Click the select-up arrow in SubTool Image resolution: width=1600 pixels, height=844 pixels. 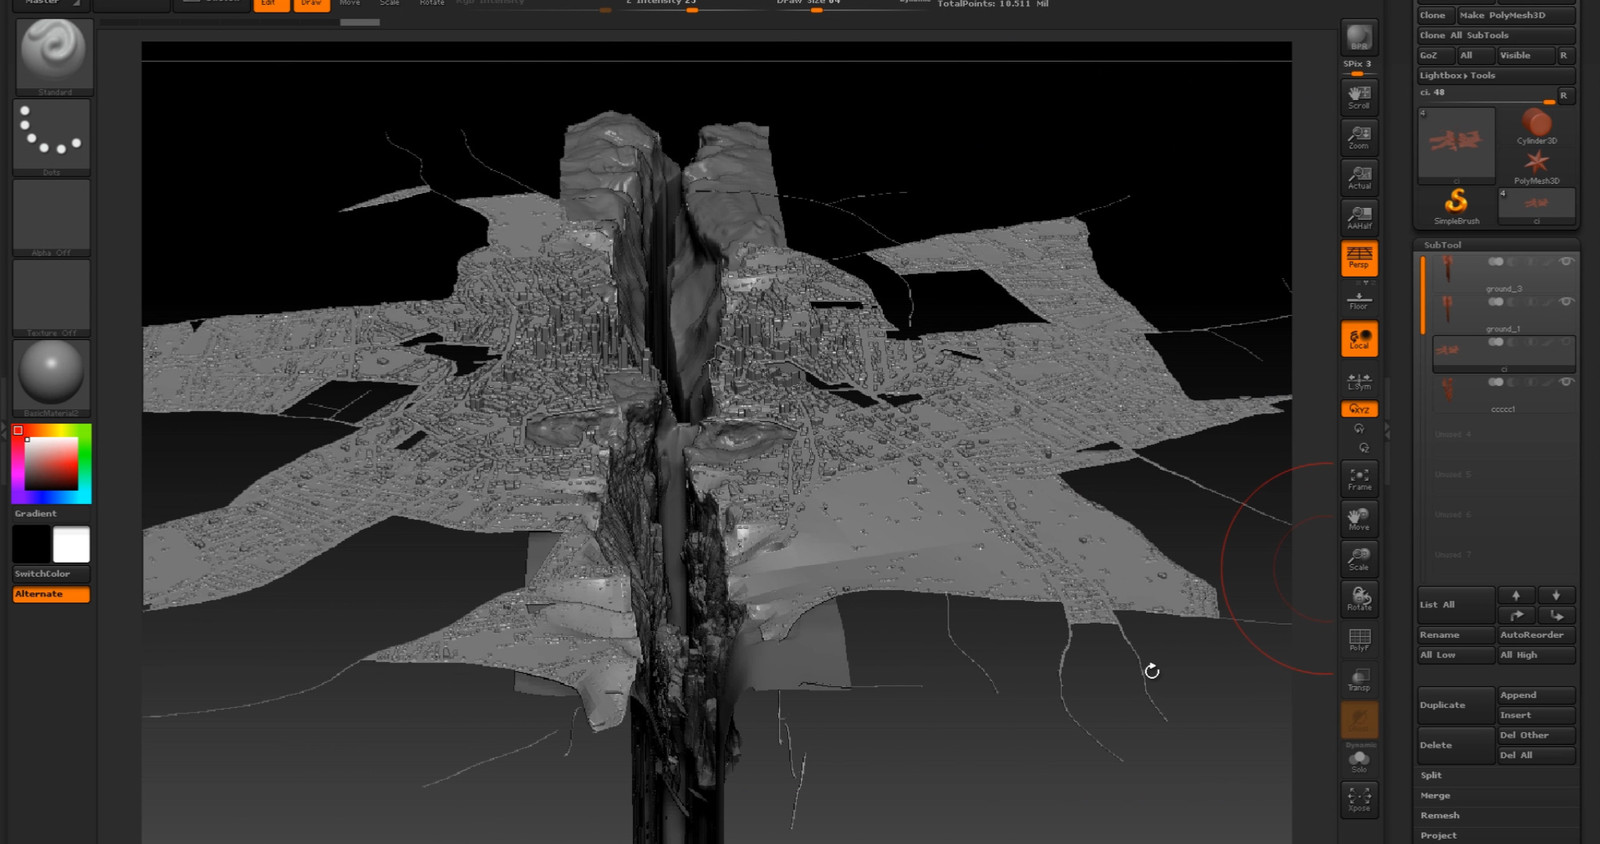tap(1516, 595)
